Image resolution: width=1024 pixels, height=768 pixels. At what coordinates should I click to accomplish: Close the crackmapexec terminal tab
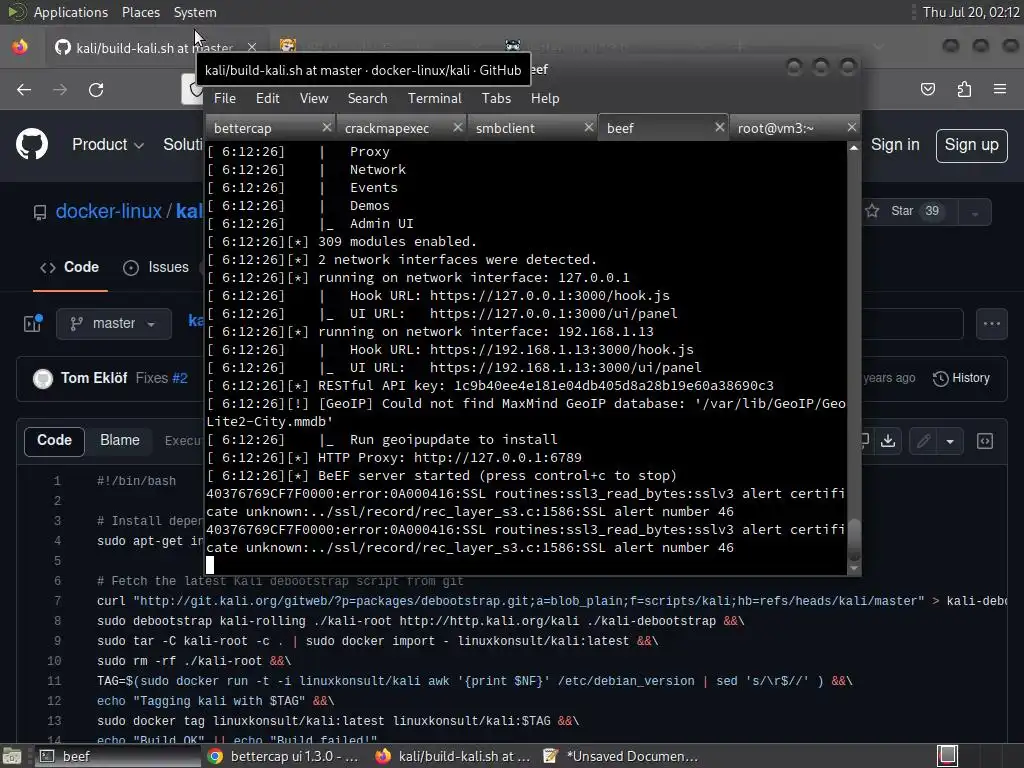[x=458, y=127]
